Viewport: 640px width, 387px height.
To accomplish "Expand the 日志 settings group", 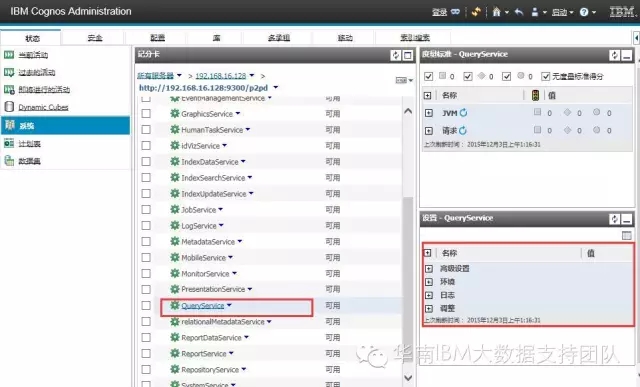I will click(x=429, y=295).
